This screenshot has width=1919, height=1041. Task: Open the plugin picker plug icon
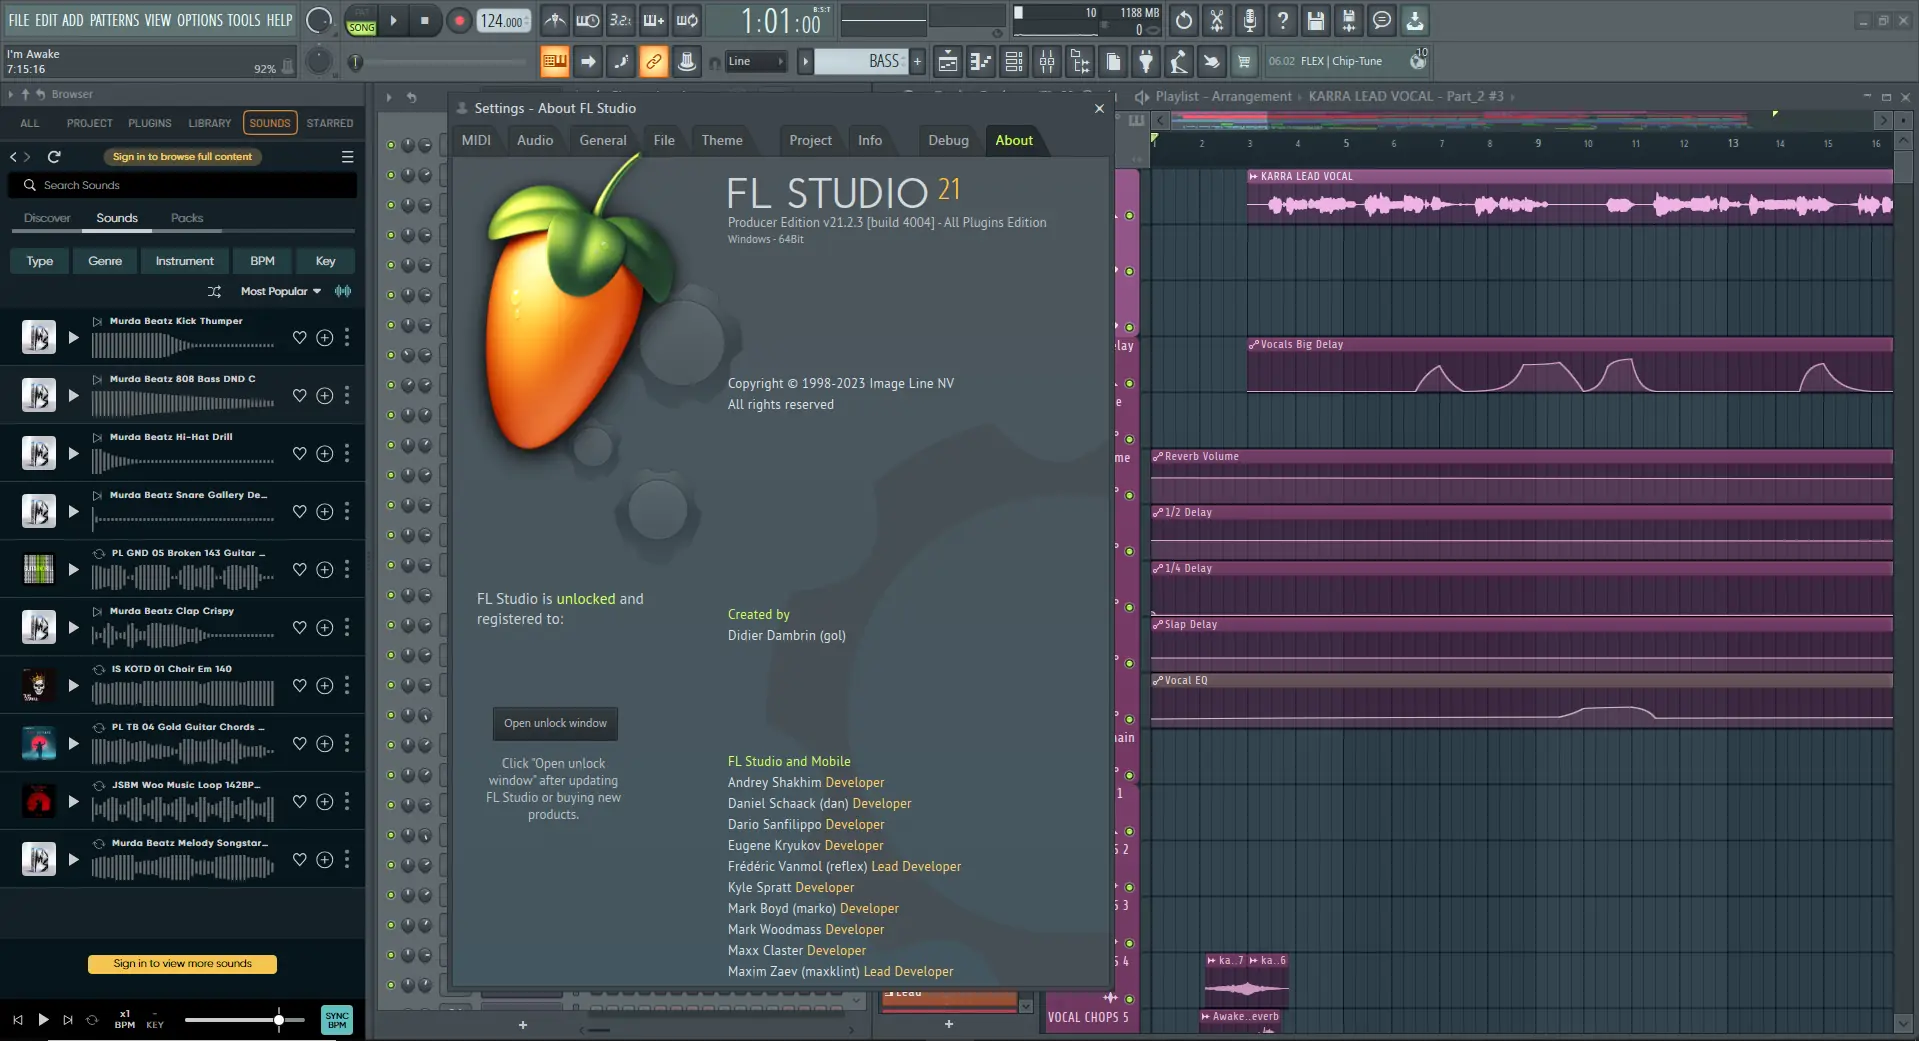(1146, 62)
